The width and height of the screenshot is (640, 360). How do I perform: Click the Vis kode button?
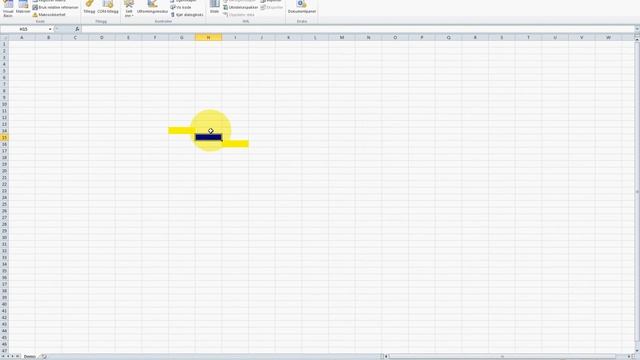(181, 7)
